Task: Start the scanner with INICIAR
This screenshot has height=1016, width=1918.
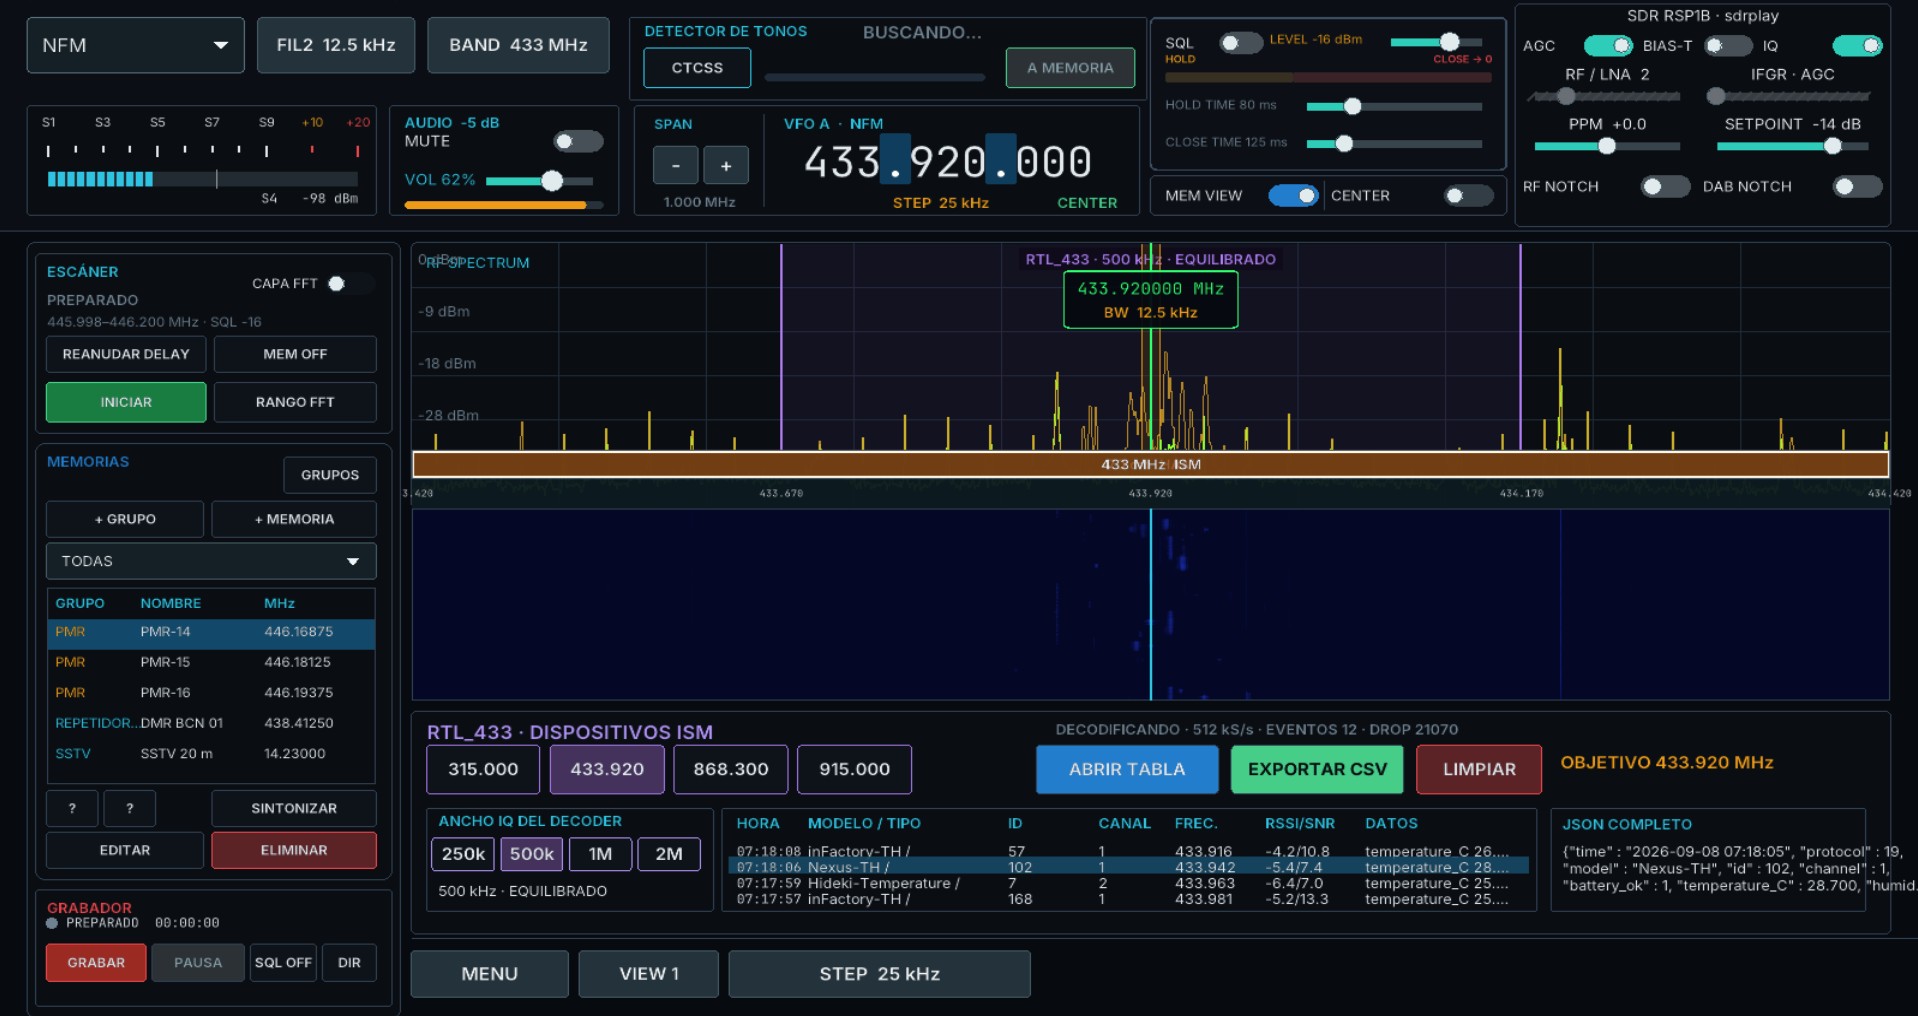Action: [x=126, y=402]
